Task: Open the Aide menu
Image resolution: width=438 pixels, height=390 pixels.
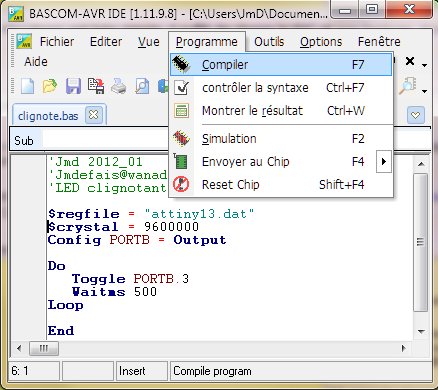Action: (36, 62)
